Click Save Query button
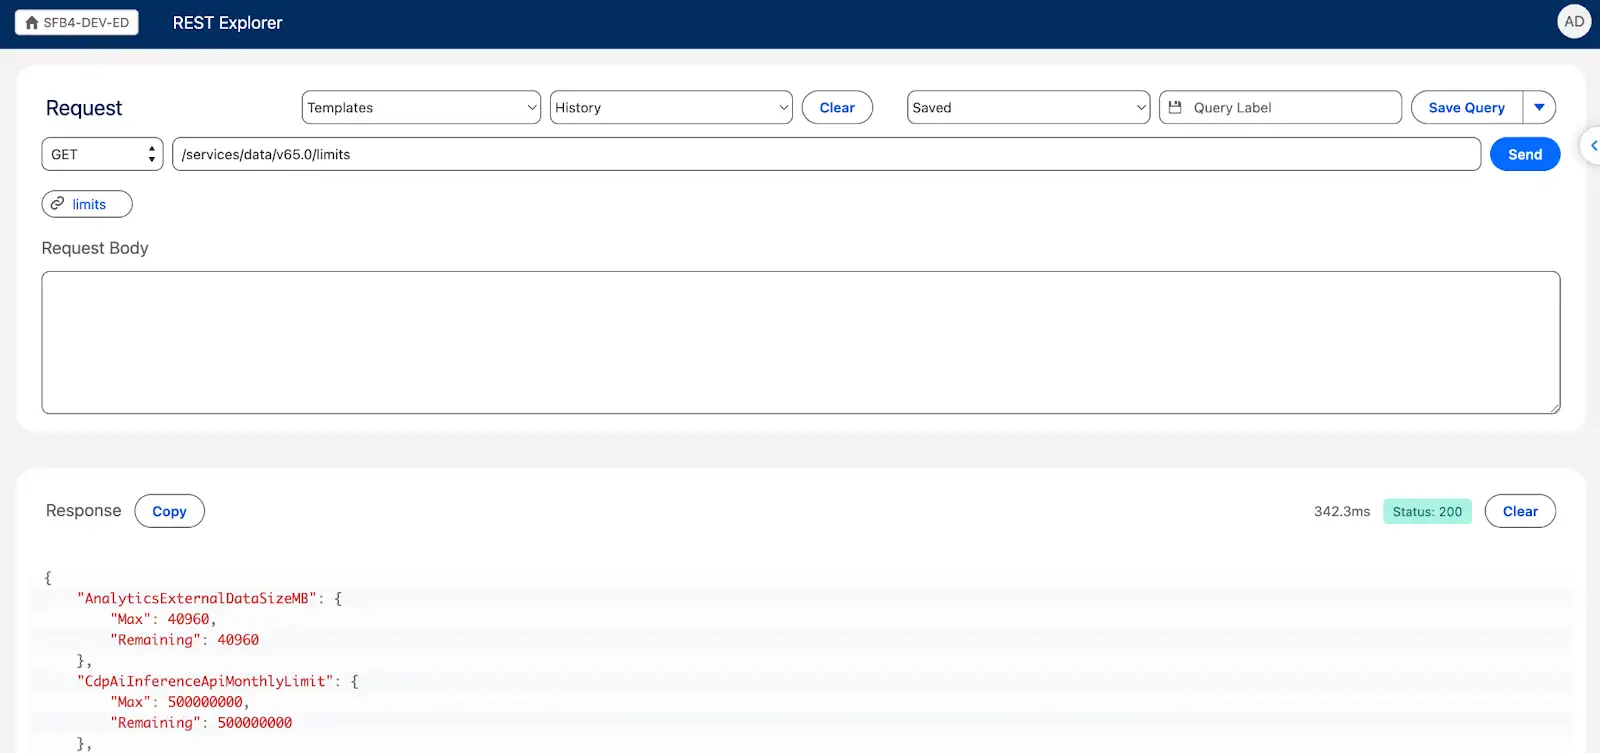 click(x=1466, y=107)
